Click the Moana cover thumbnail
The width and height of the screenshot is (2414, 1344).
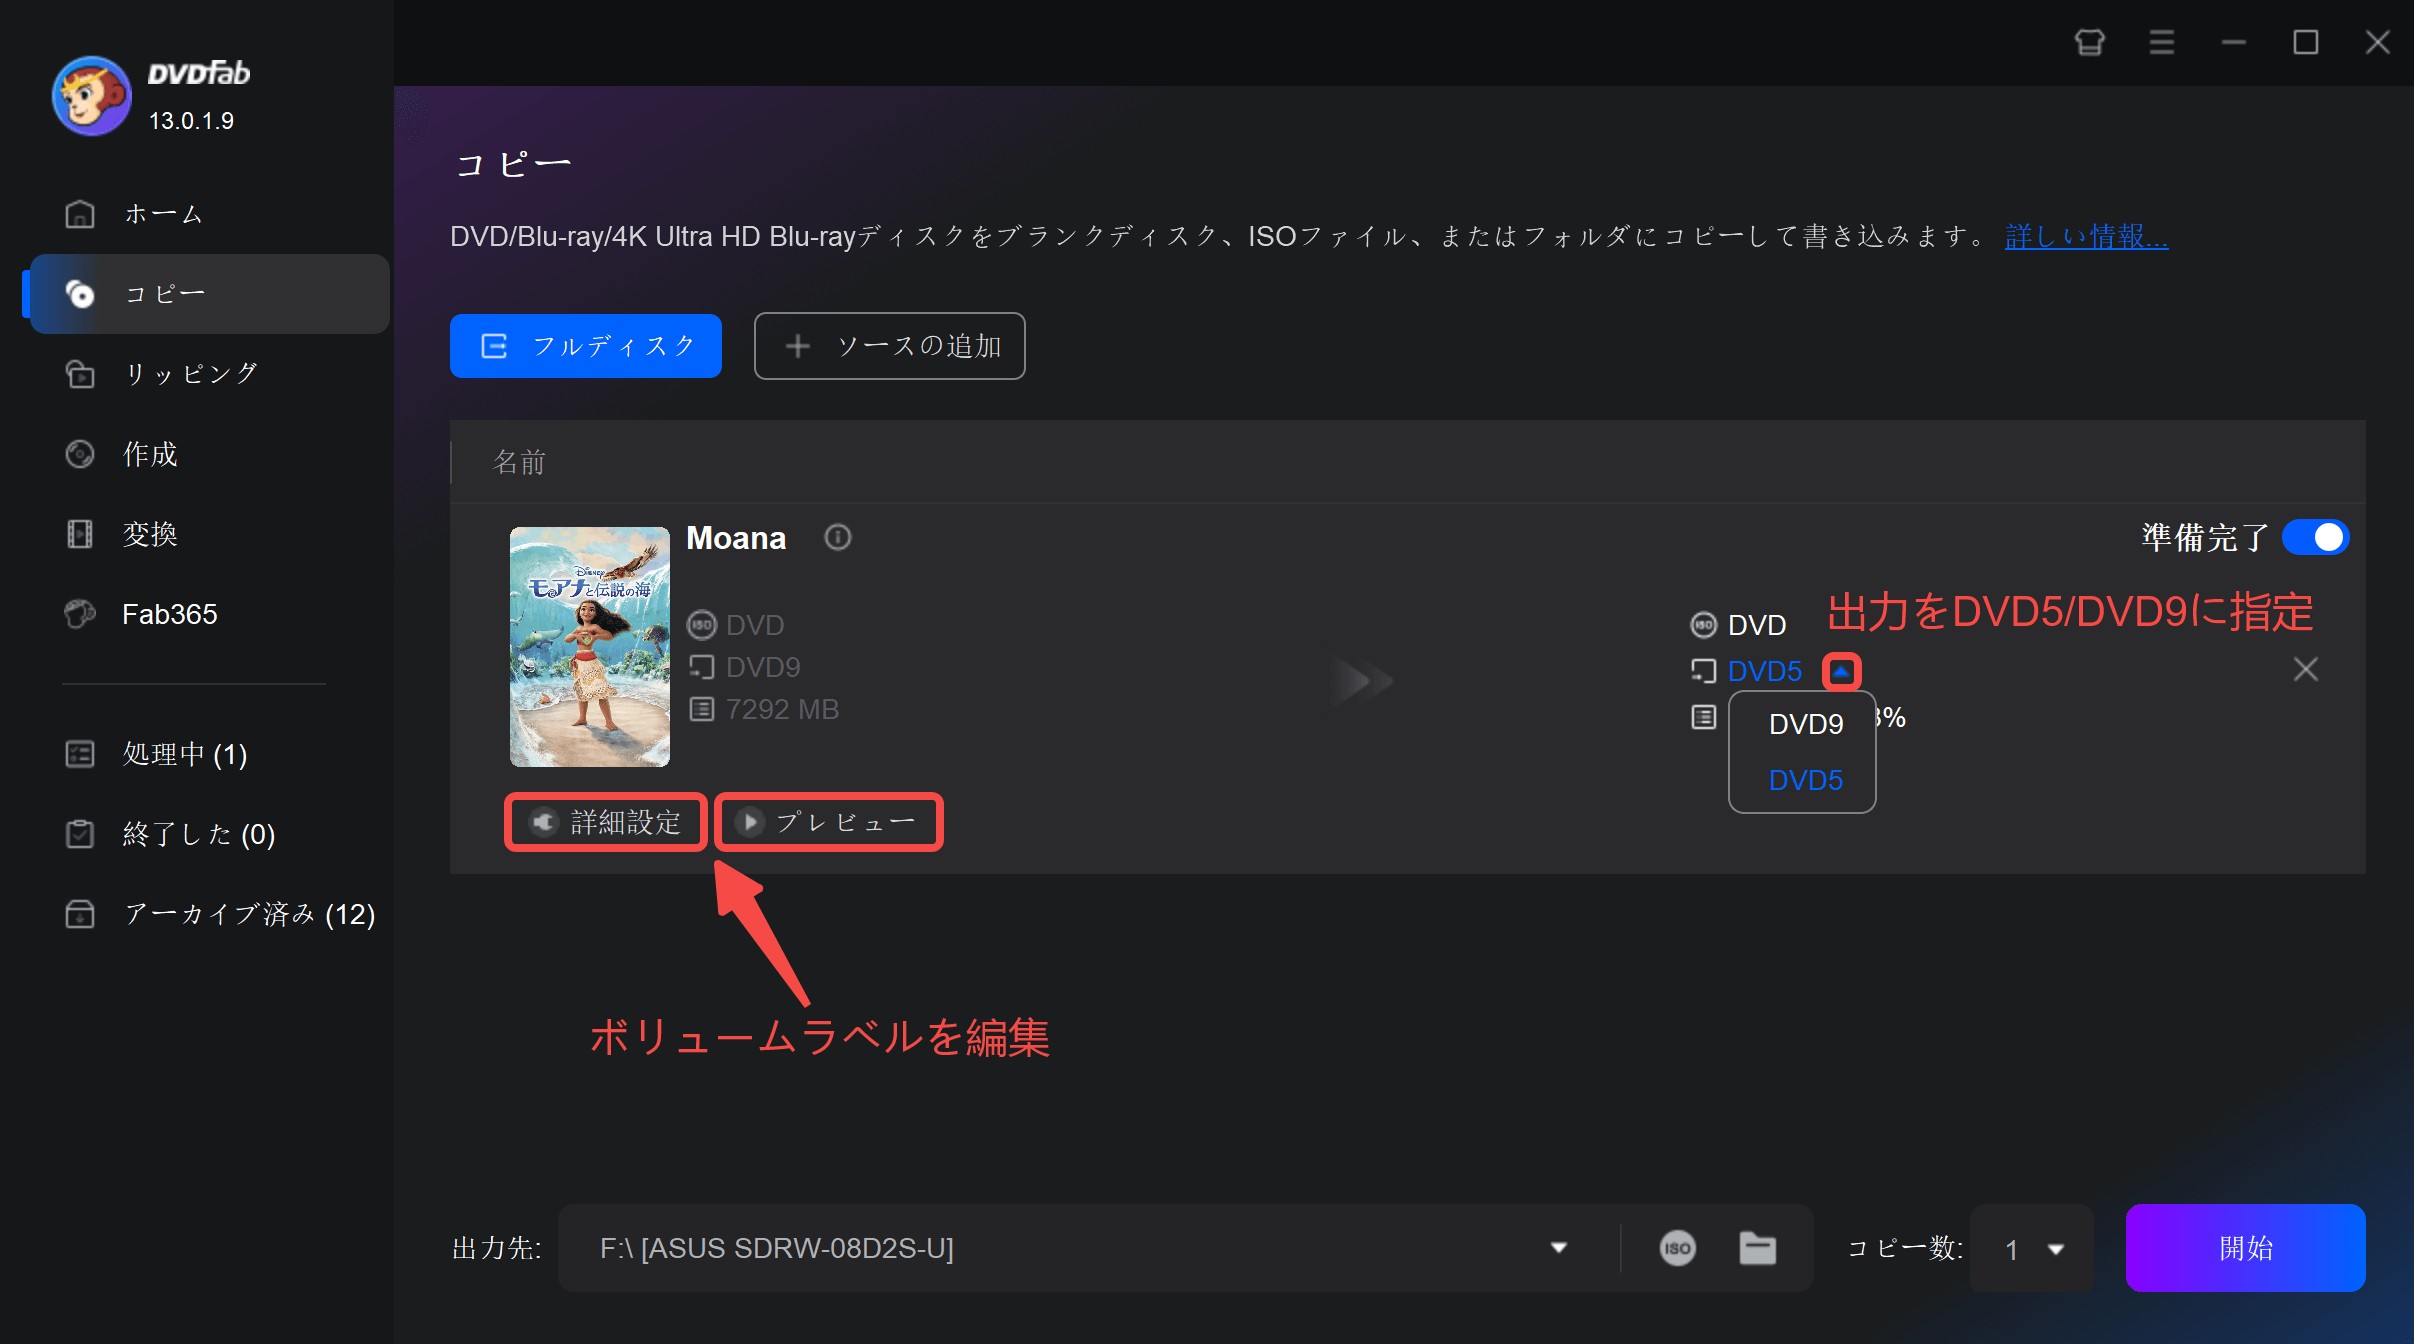tap(590, 647)
